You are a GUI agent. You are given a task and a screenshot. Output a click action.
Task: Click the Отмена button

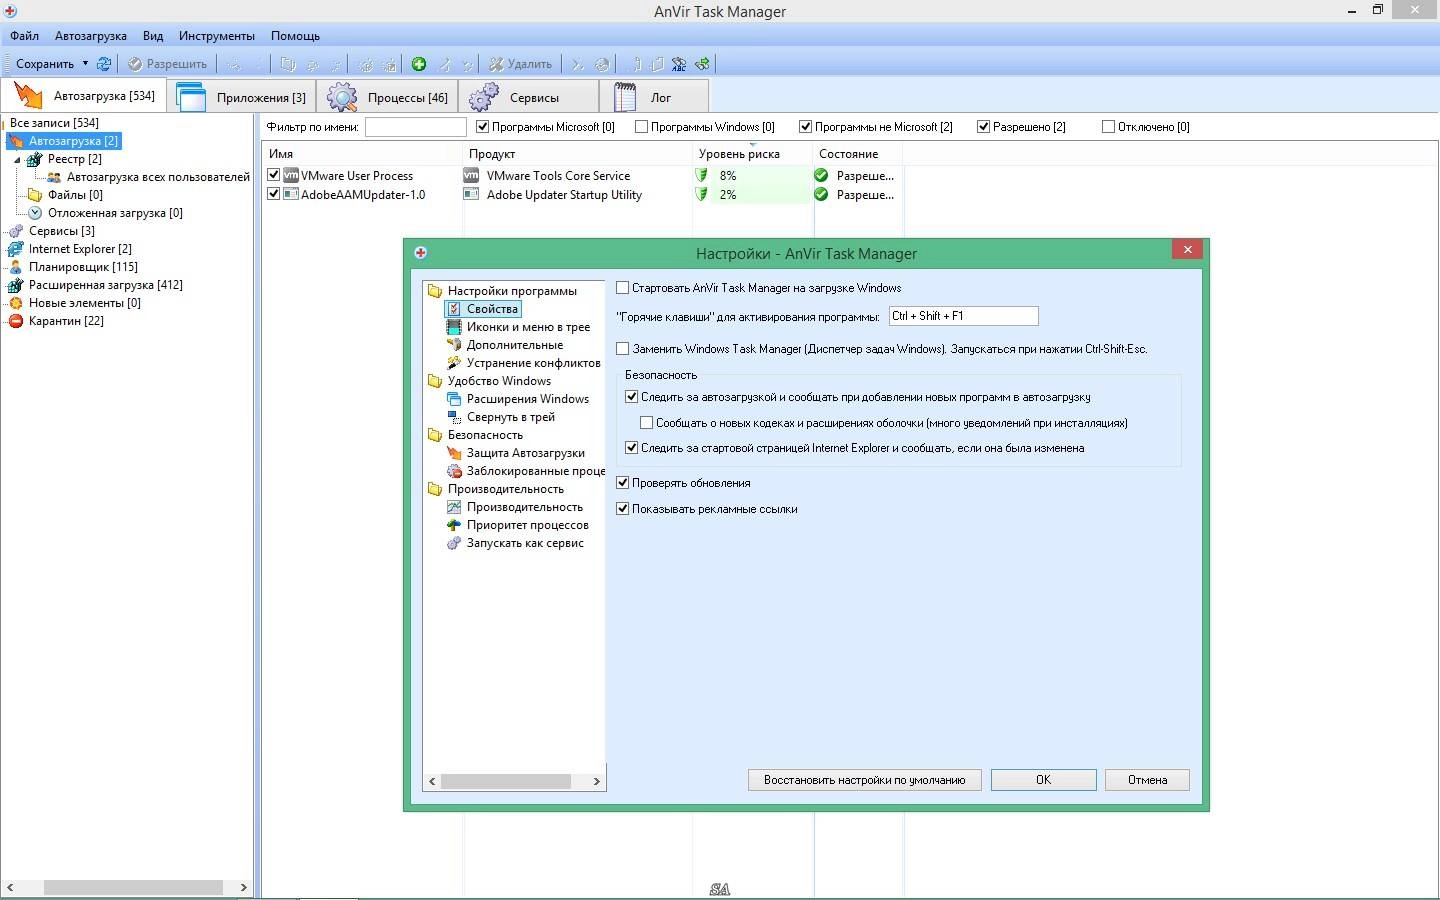coord(1147,780)
